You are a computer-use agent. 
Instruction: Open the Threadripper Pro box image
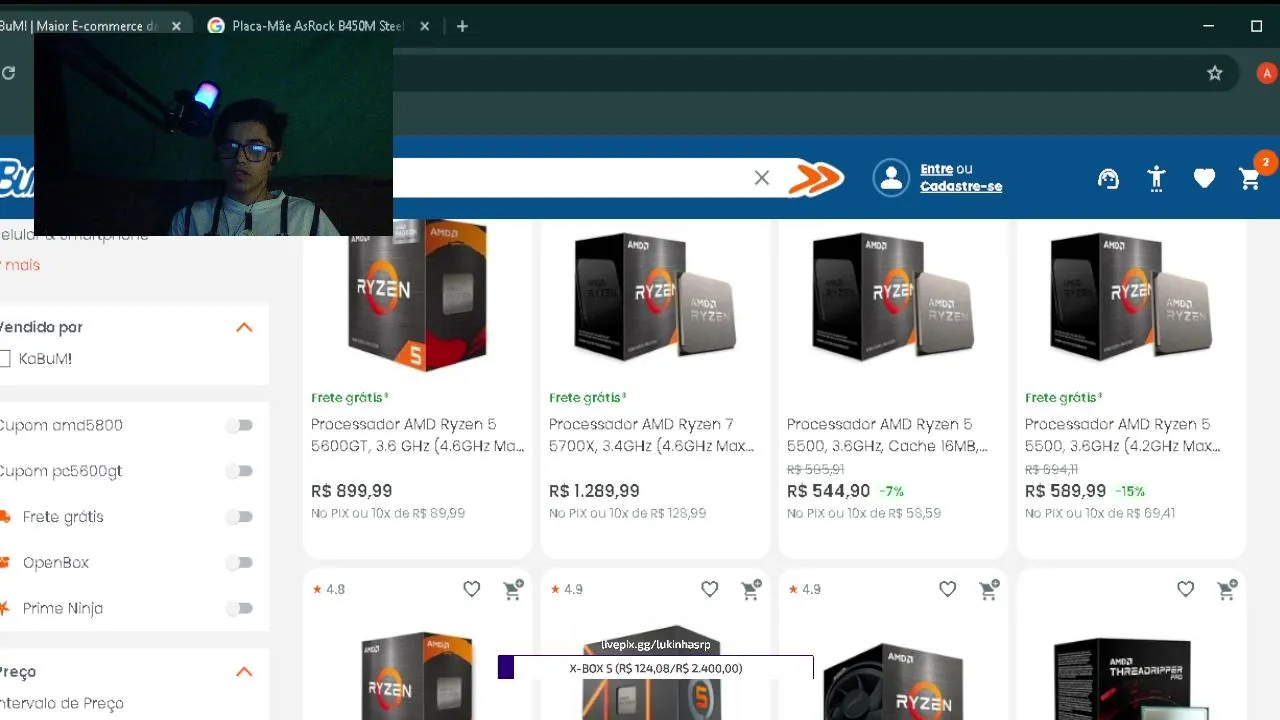point(1132,680)
